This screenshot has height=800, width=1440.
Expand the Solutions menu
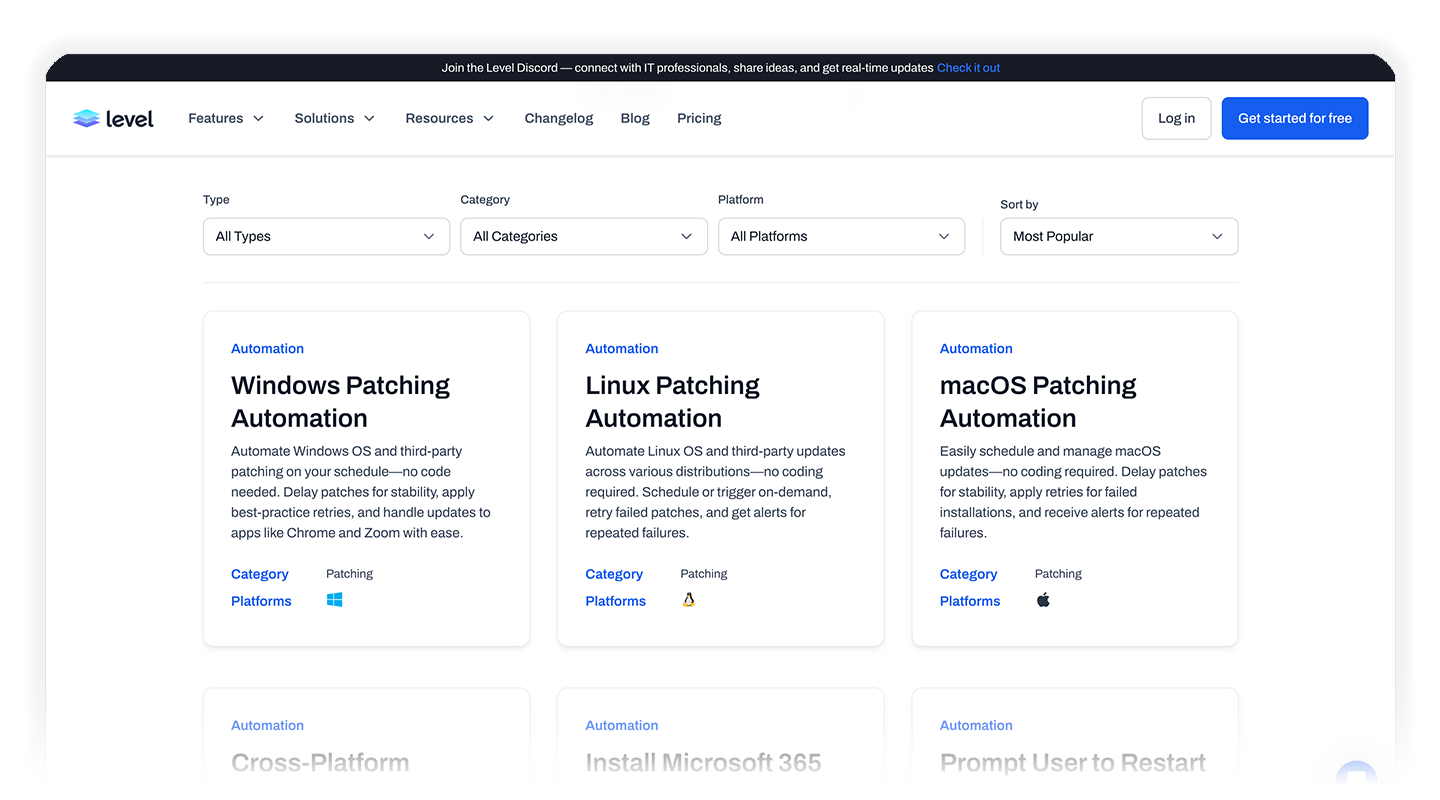335,118
